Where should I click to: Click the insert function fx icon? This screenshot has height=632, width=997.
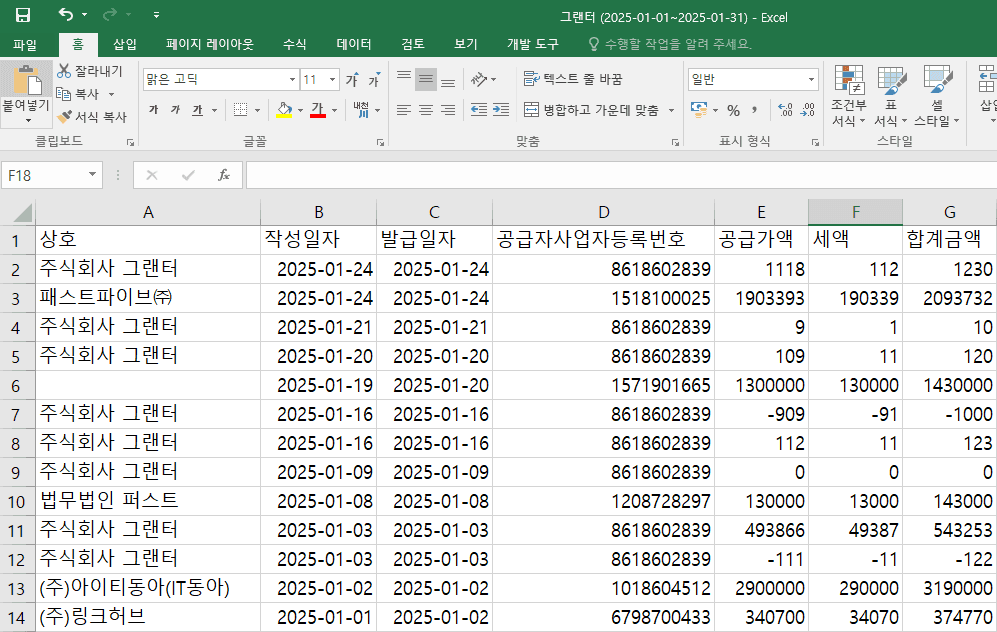(223, 175)
